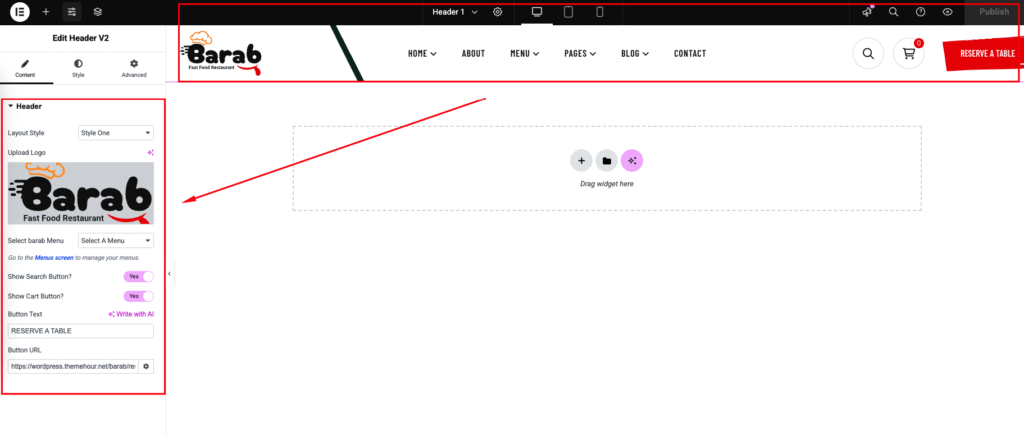Image resolution: width=1024 pixels, height=436 pixels.
Task: Open the Site Settings sliders icon
Action: point(72,12)
